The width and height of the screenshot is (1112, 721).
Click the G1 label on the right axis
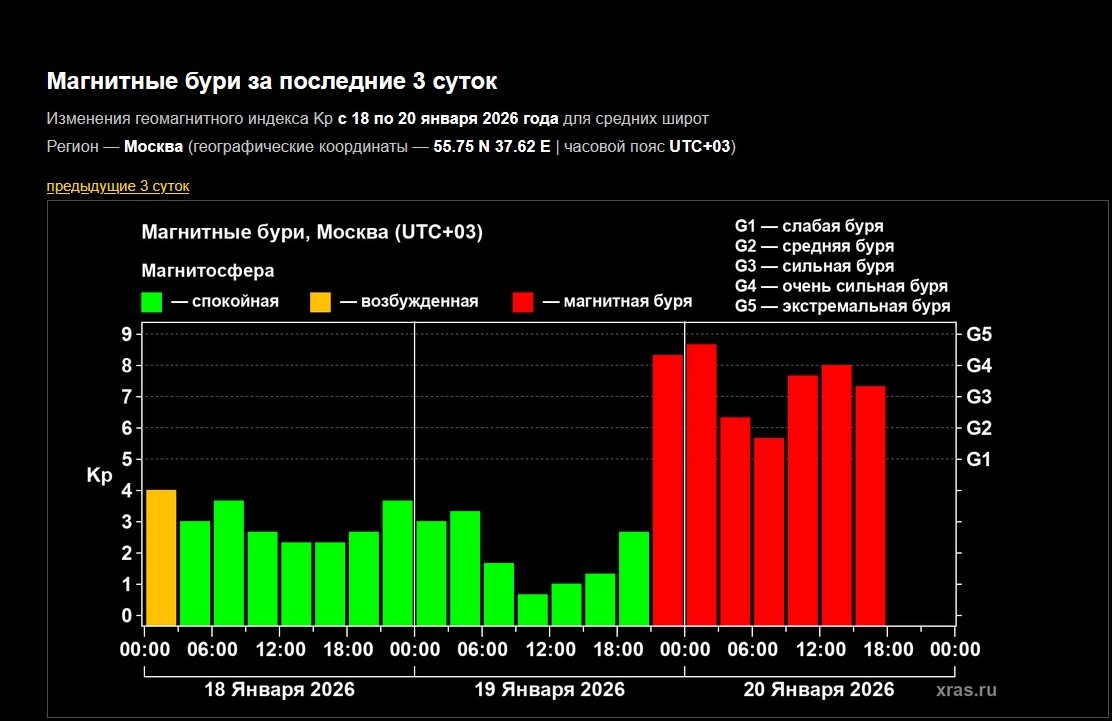click(x=979, y=459)
